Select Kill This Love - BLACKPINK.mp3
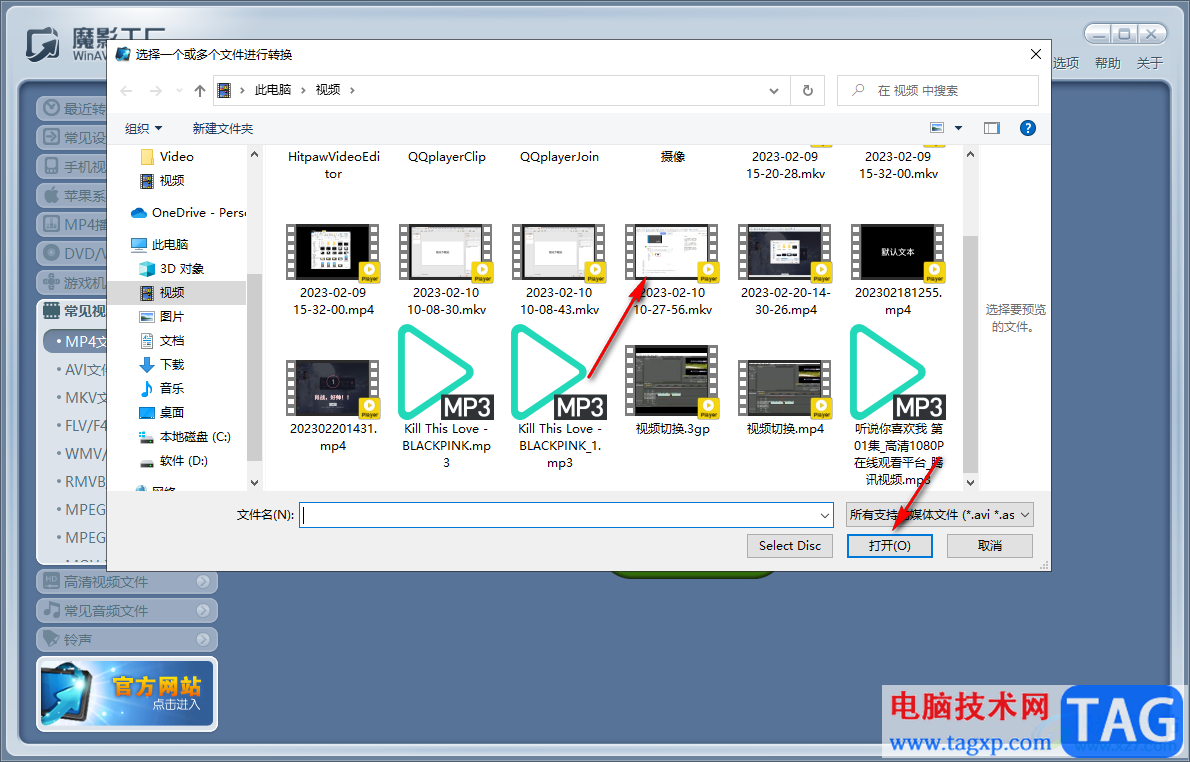This screenshot has height=762, width=1190. click(446, 398)
